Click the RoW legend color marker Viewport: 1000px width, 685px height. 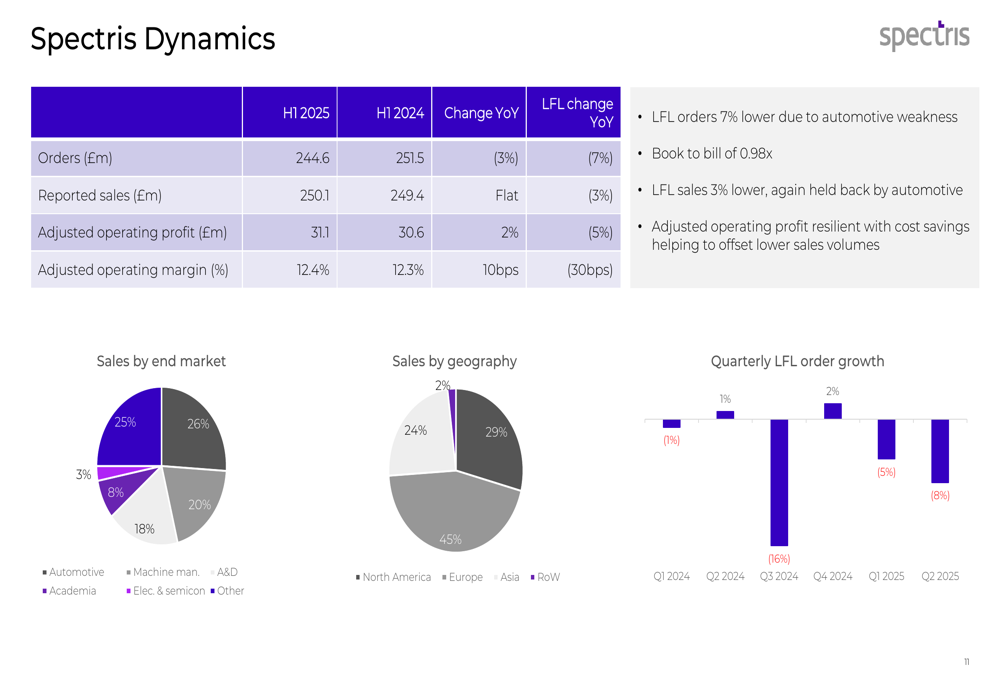coord(533,577)
